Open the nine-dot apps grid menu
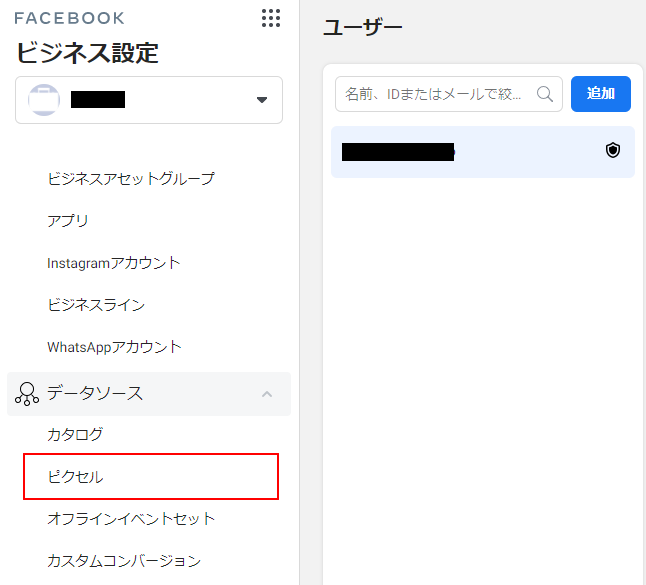This screenshot has height=585, width=646. pyautogui.click(x=270, y=18)
